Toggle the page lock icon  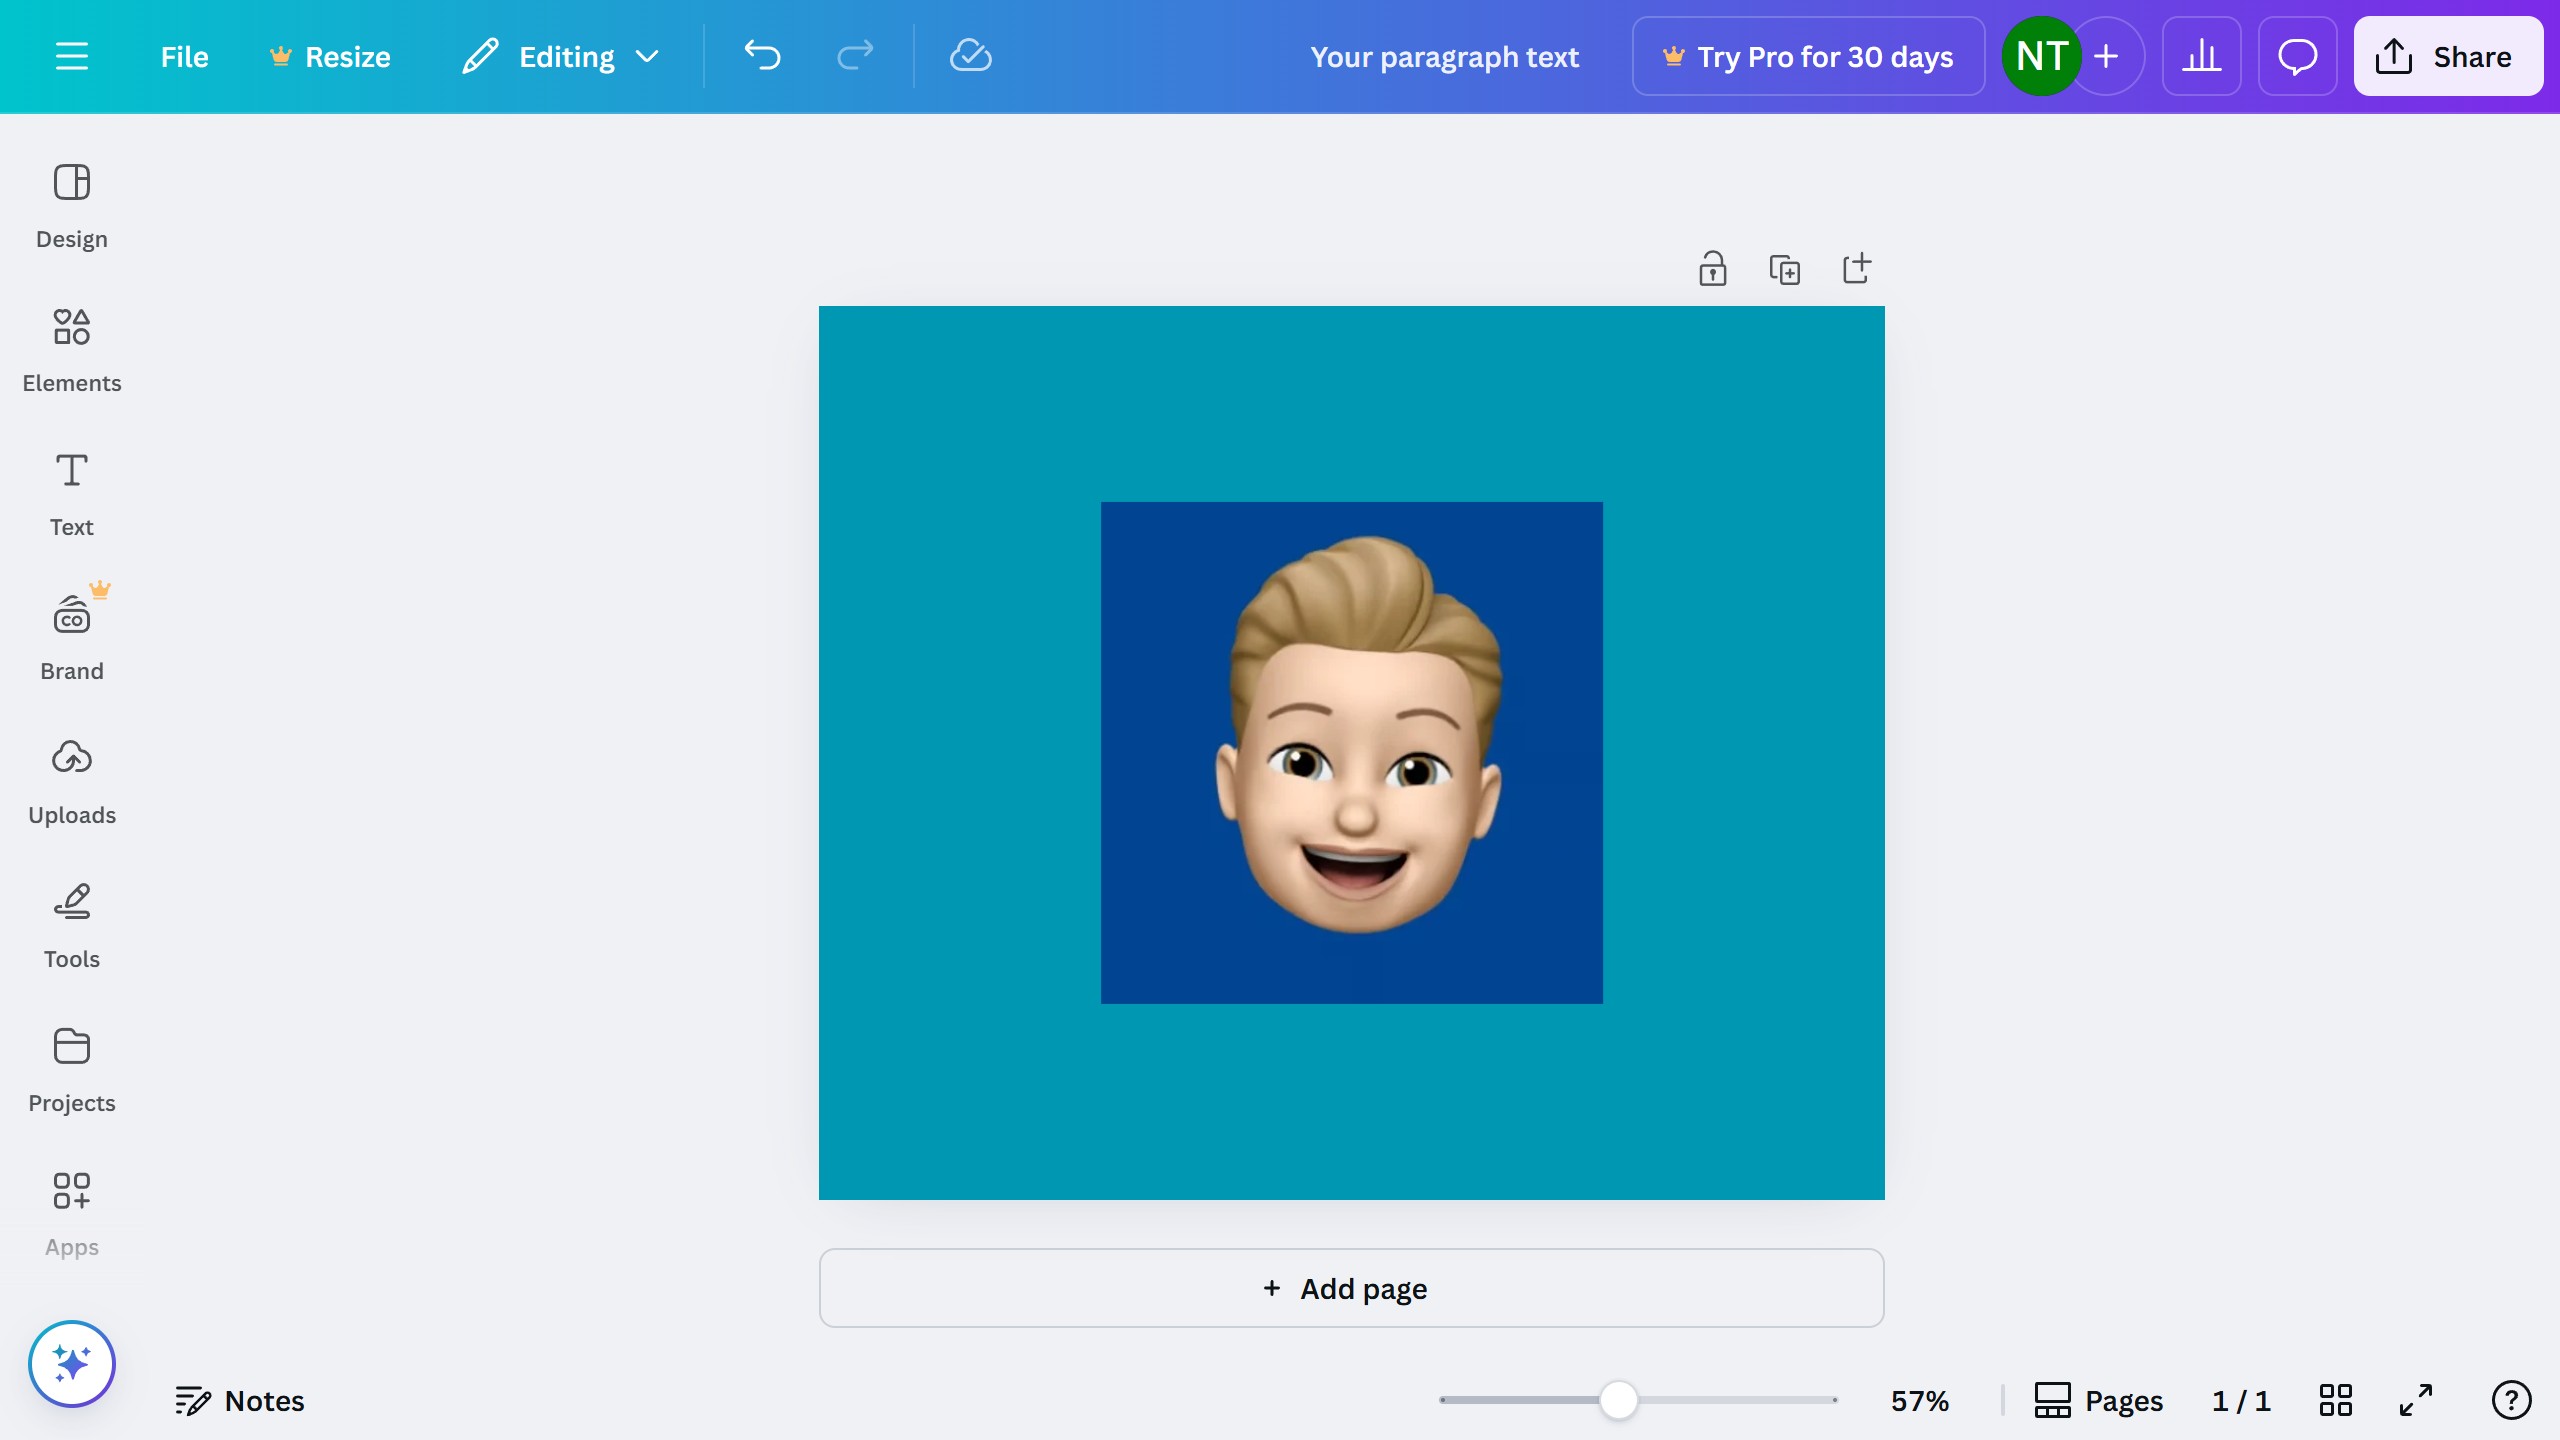(x=1712, y=269)
